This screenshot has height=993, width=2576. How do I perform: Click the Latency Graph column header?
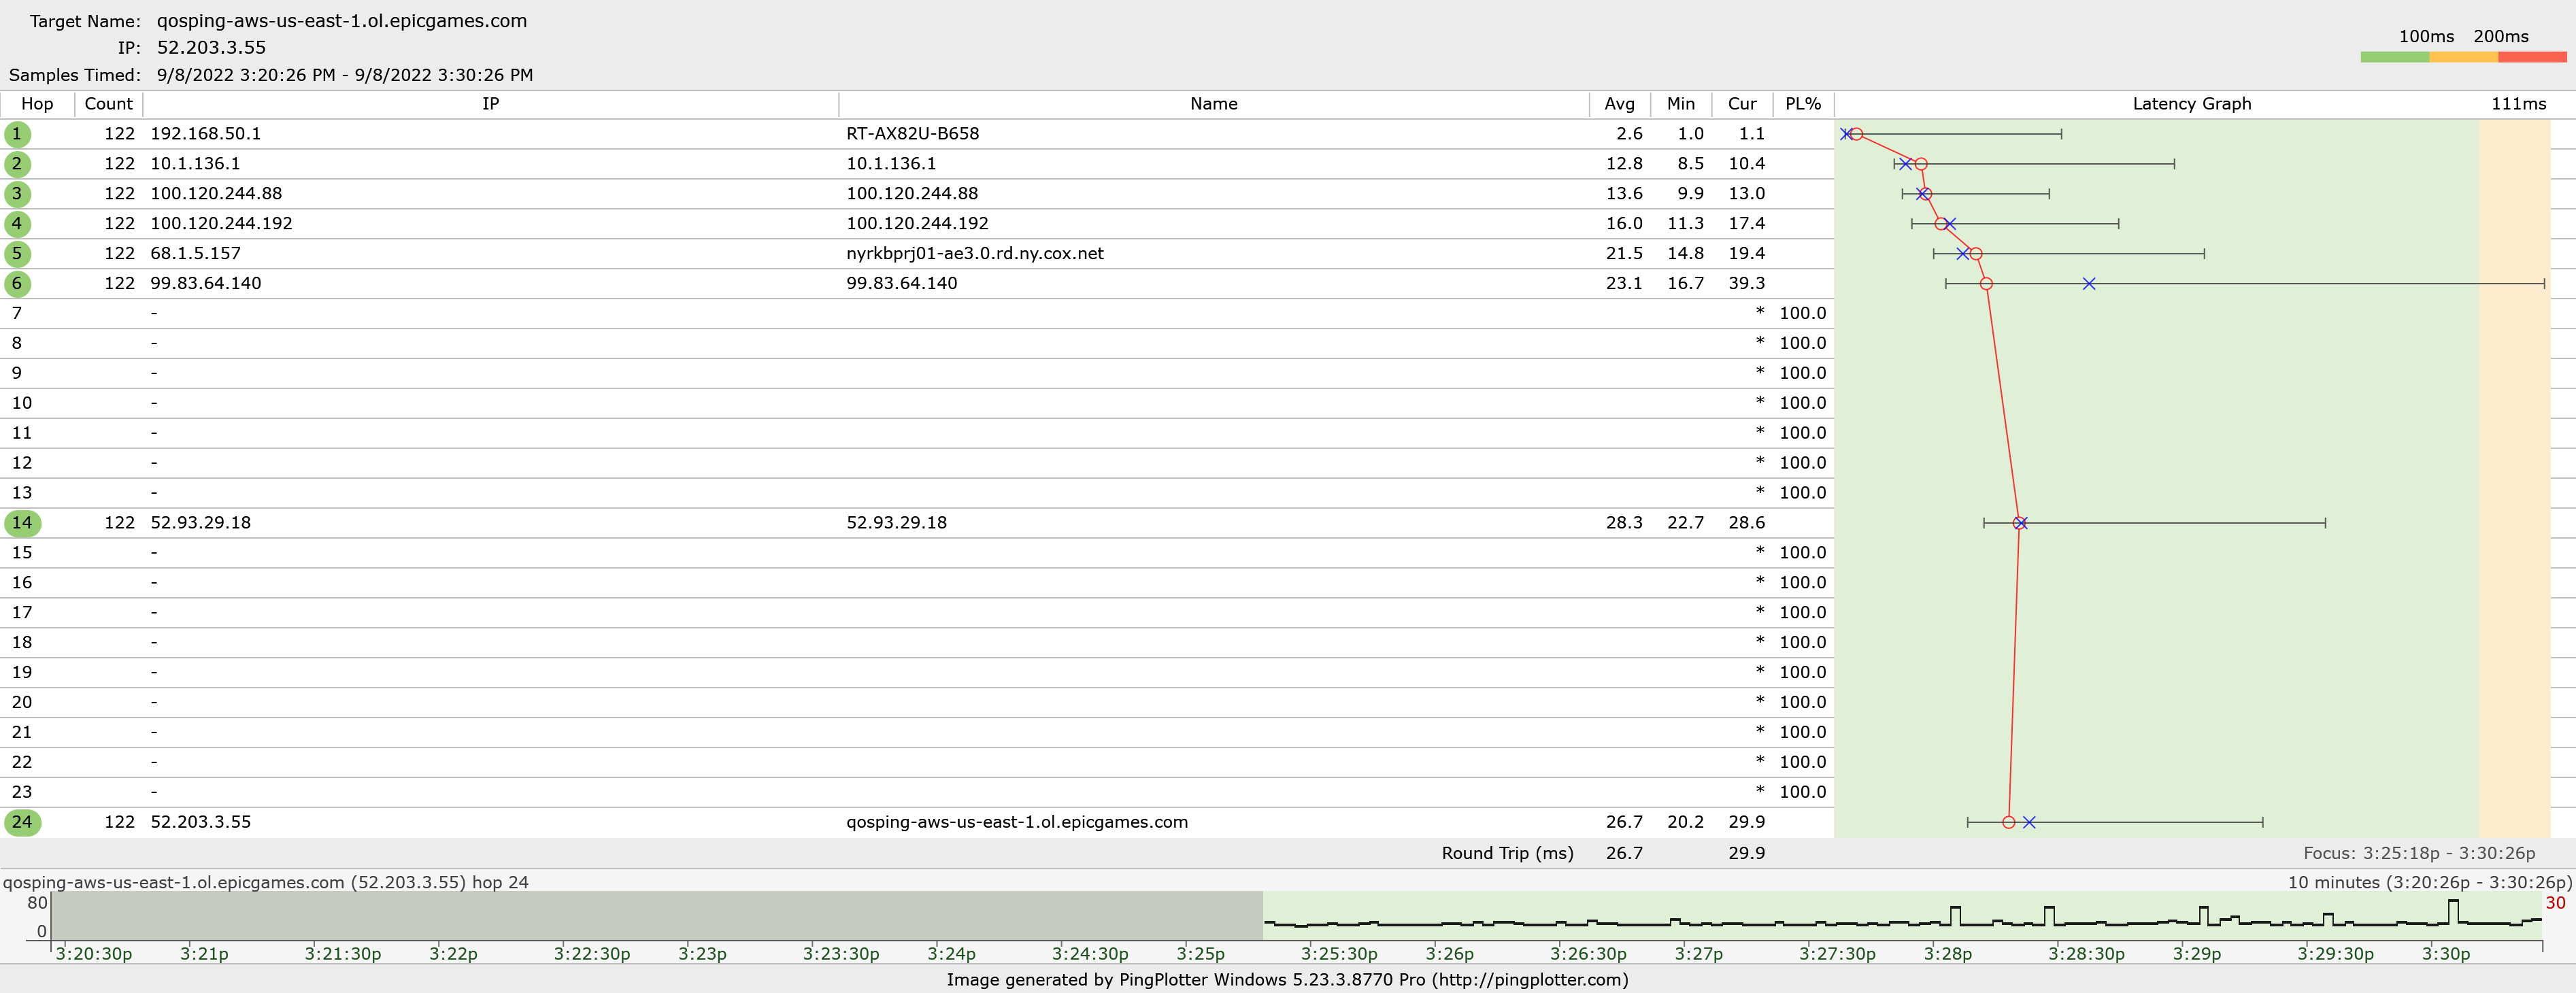pos(2191,104)
